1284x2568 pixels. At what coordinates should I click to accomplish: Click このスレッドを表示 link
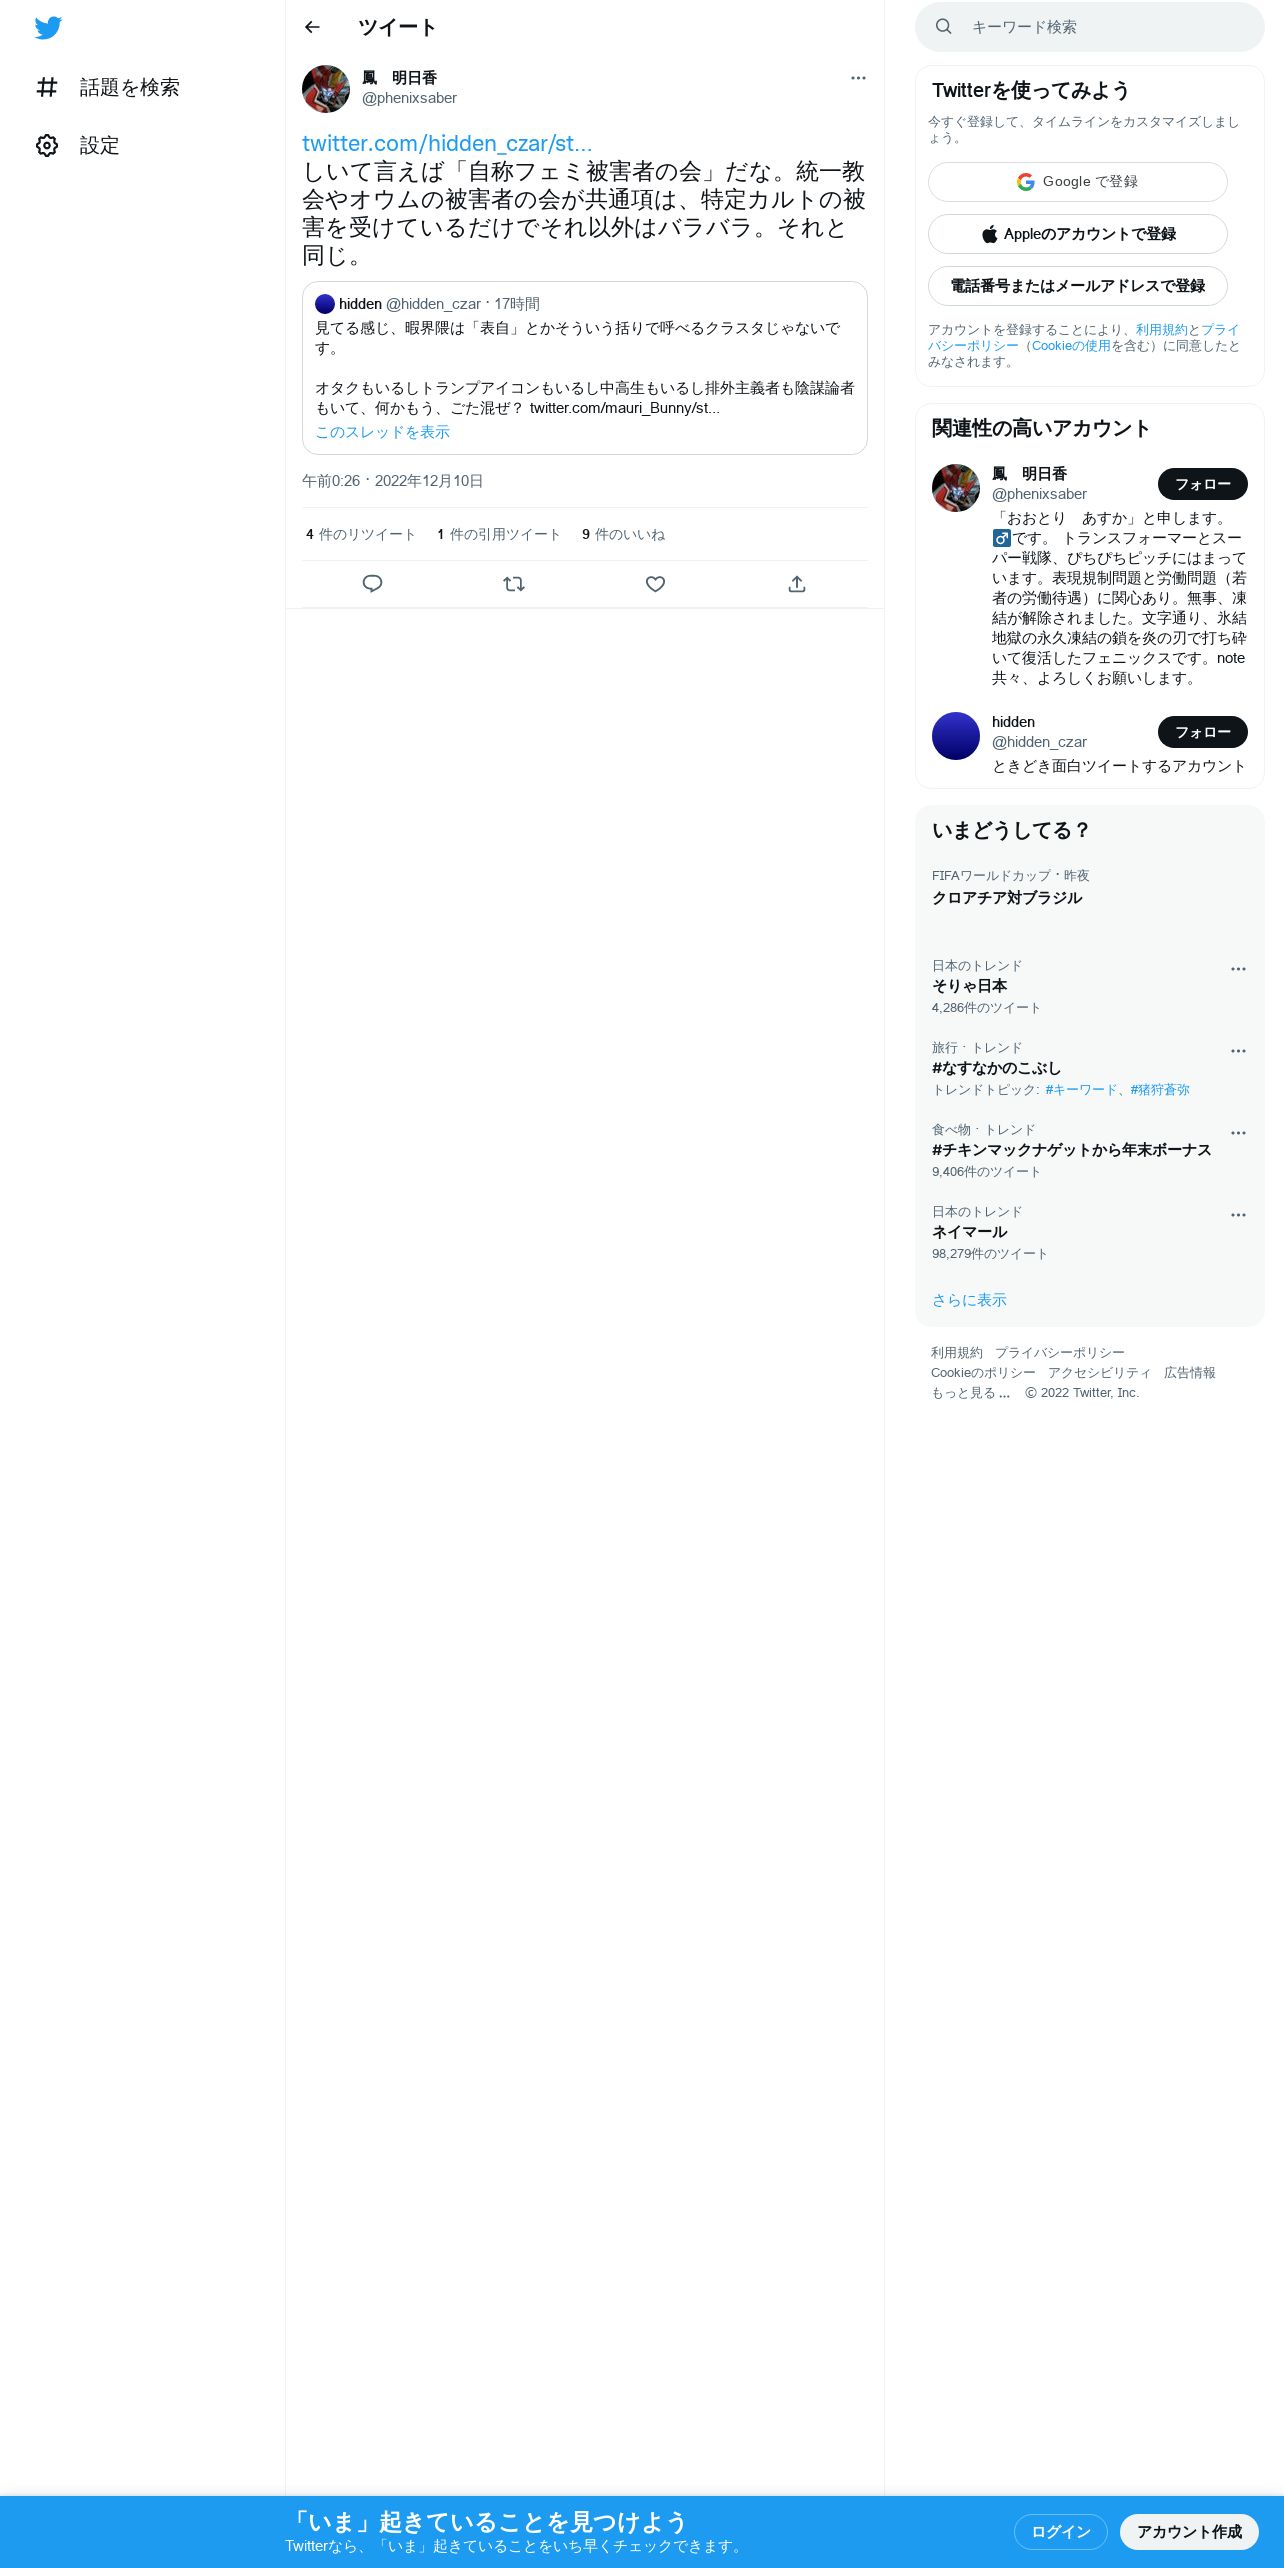coord(383,432)
